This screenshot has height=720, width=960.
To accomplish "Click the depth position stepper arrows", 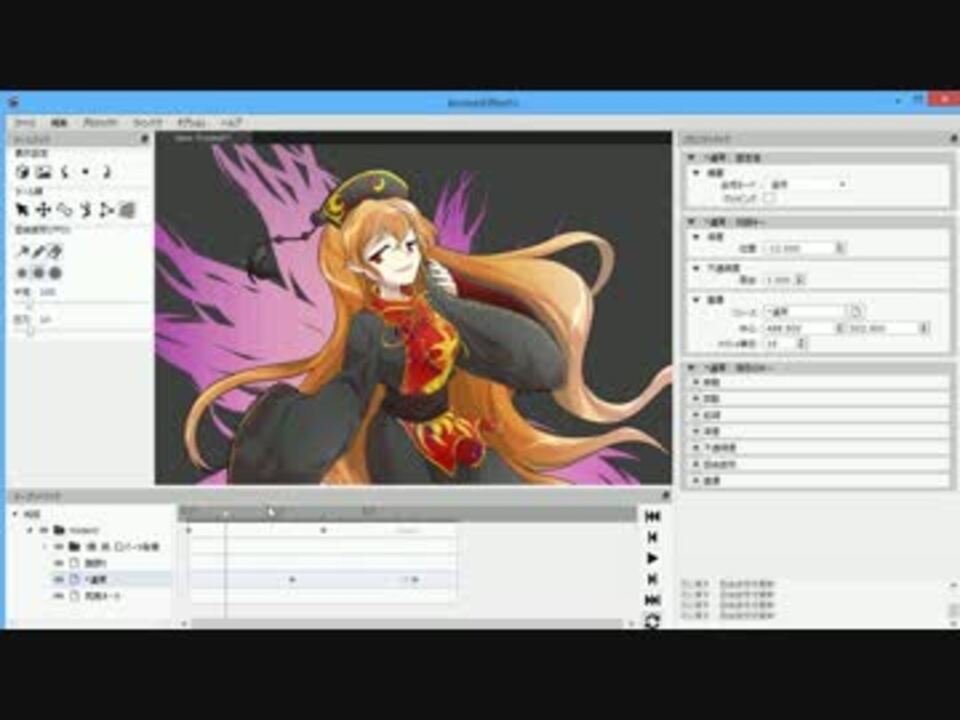I will [840, 248].
